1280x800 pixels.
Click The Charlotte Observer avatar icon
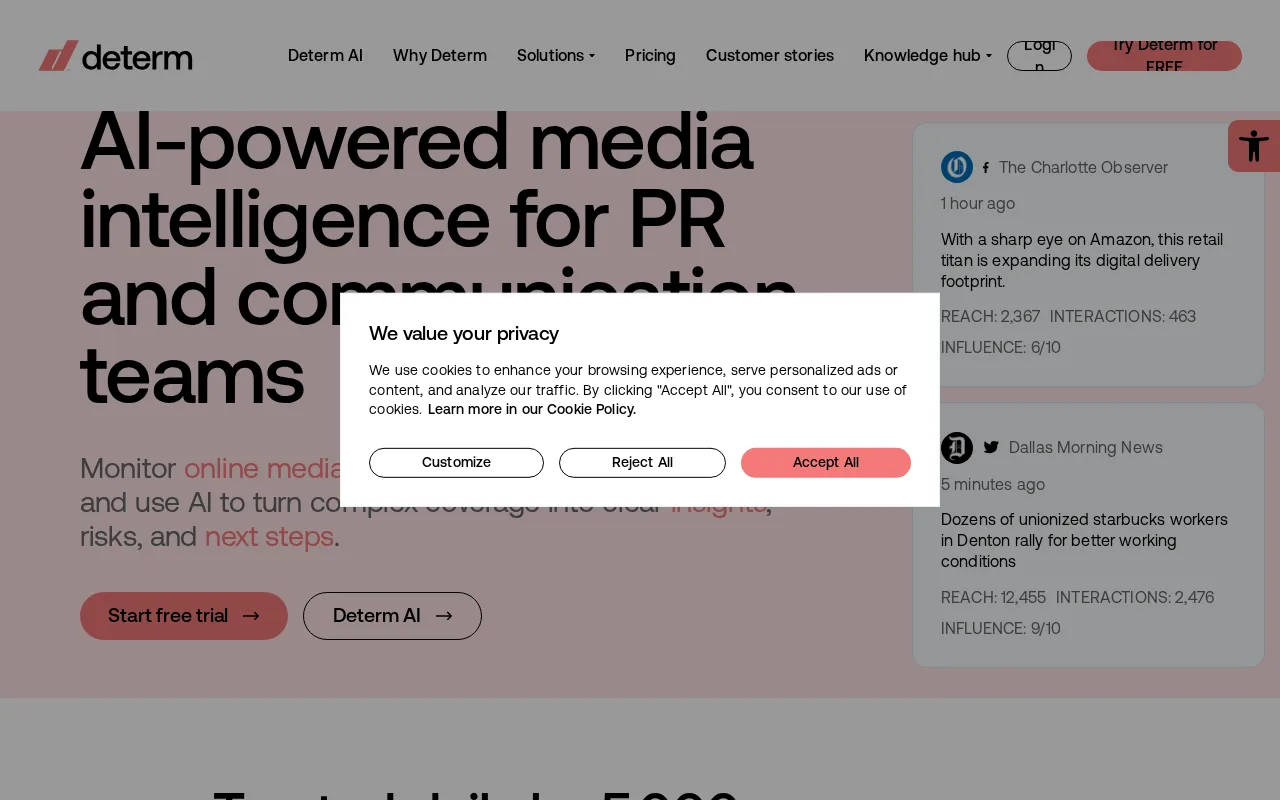point(957,167)
